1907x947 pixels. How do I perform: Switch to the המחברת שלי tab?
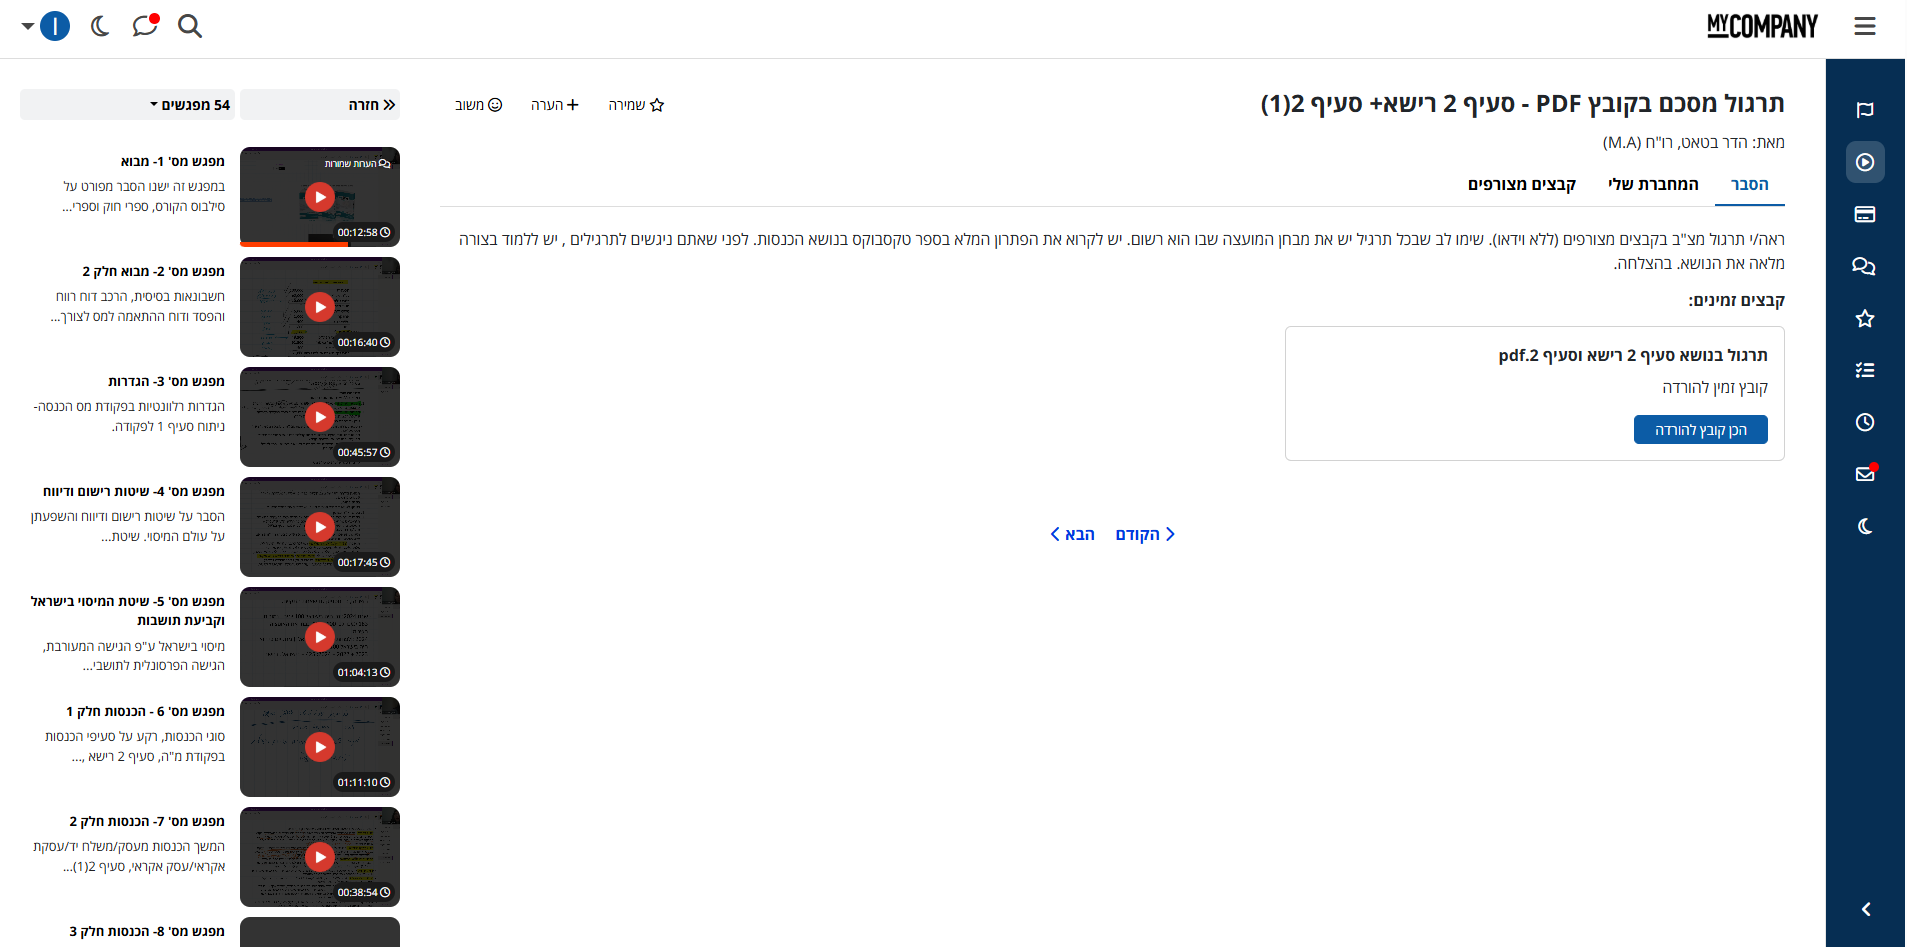point(1652,184)
